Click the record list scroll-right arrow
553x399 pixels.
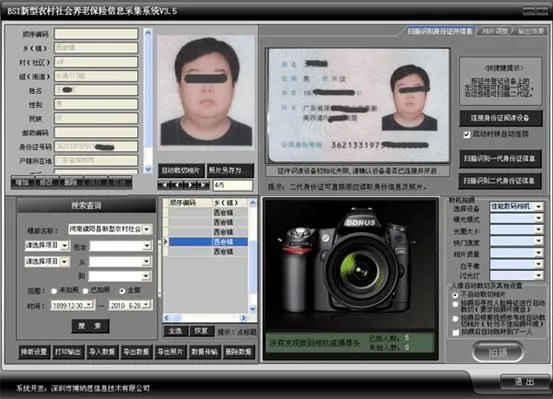click(243, 318)
